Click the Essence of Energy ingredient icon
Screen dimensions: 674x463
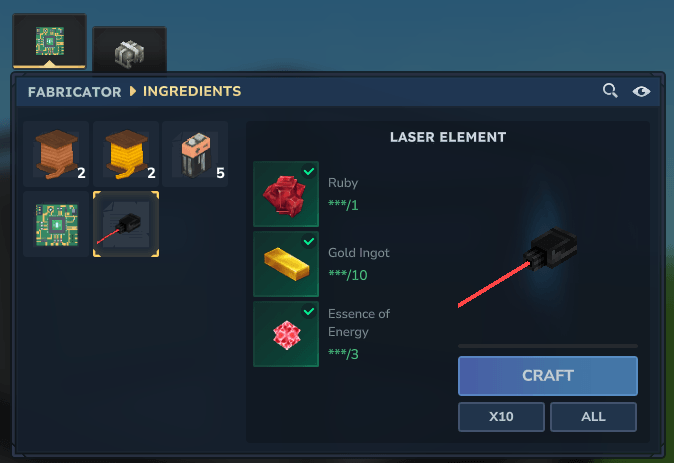tap(286, 334)
